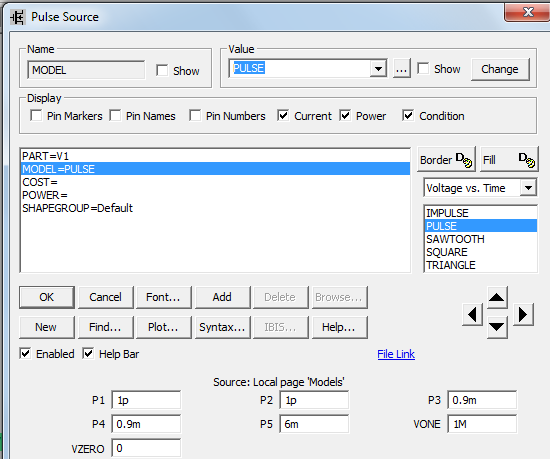
Task: Select SQUARE in the model list
Action: coord(481,252)
